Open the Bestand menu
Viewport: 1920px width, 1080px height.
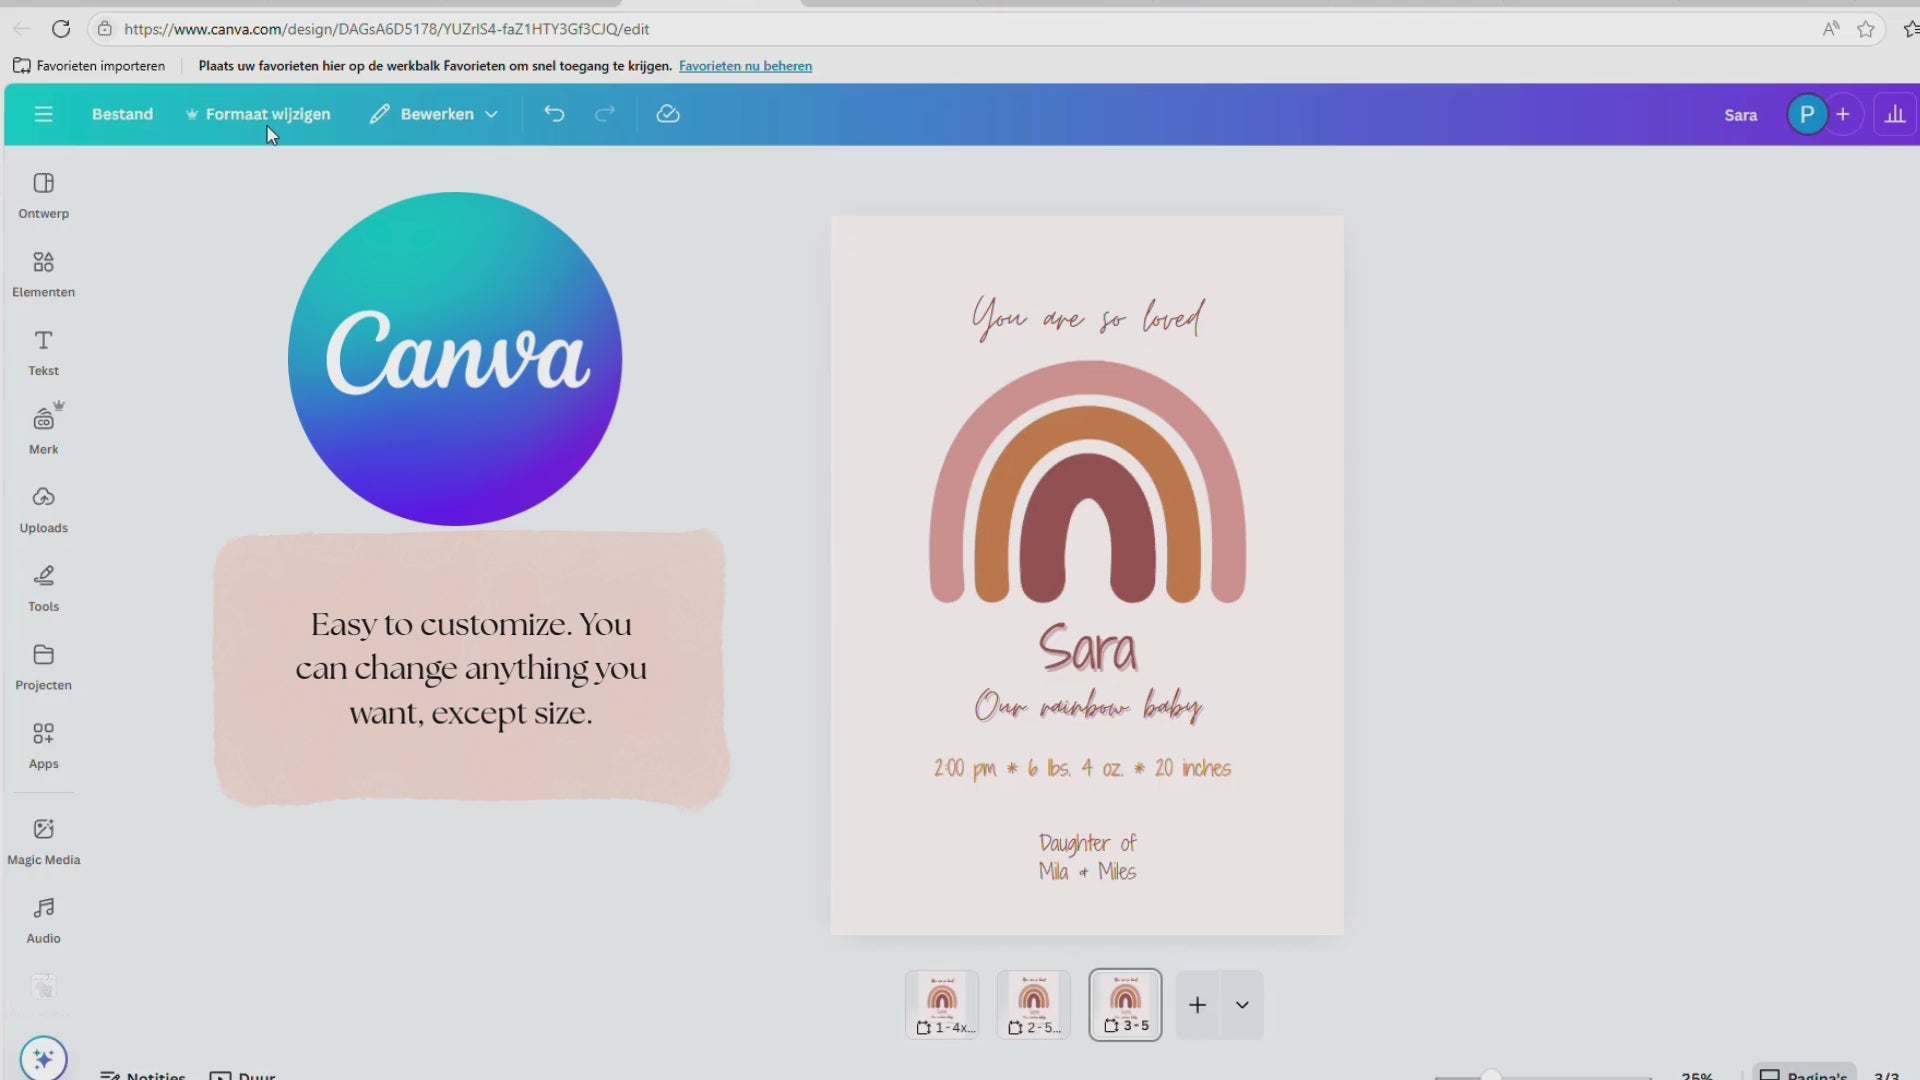[x=122, y=114]
